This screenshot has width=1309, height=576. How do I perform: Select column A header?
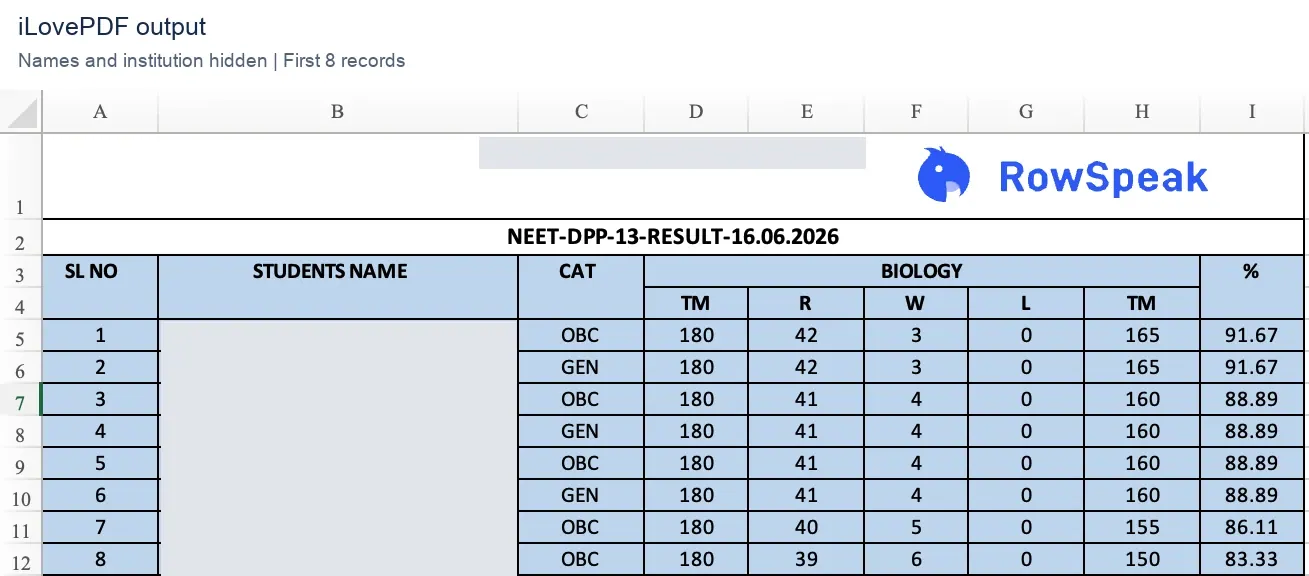[100, 112]
